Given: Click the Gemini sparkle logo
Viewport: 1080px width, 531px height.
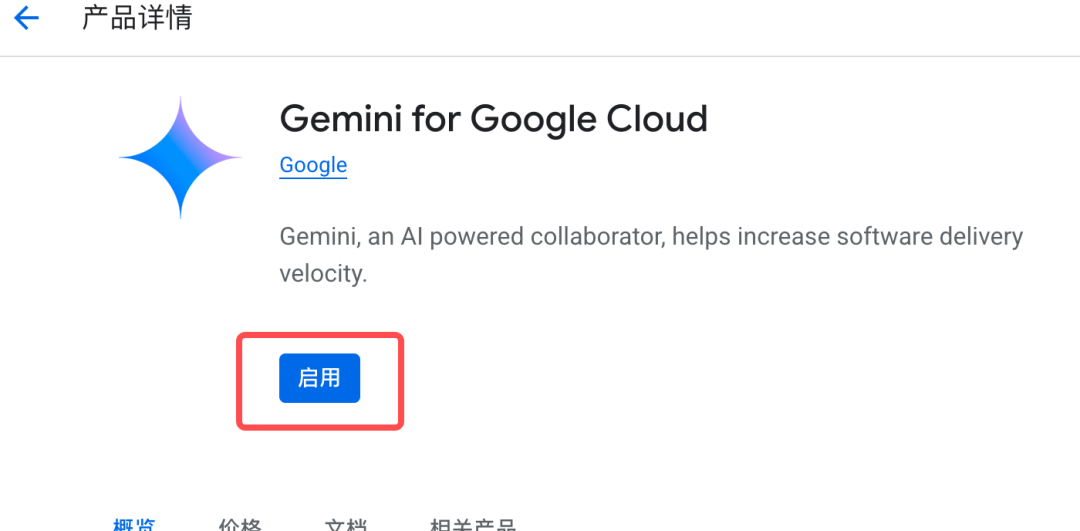Looking at the screenshot, I should pos(181,157).
